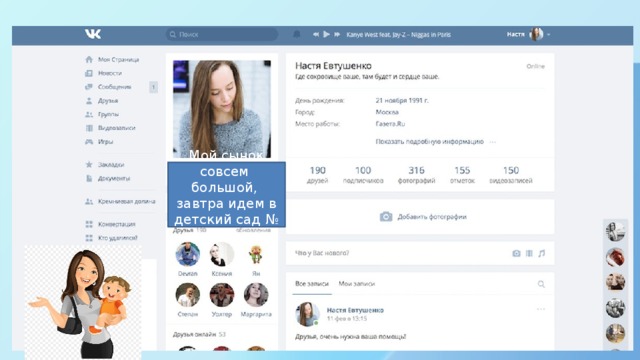The height and width of the screenshot is (360, 640).
Task: Open the Kanye West track title
Action: pos(398,35)
